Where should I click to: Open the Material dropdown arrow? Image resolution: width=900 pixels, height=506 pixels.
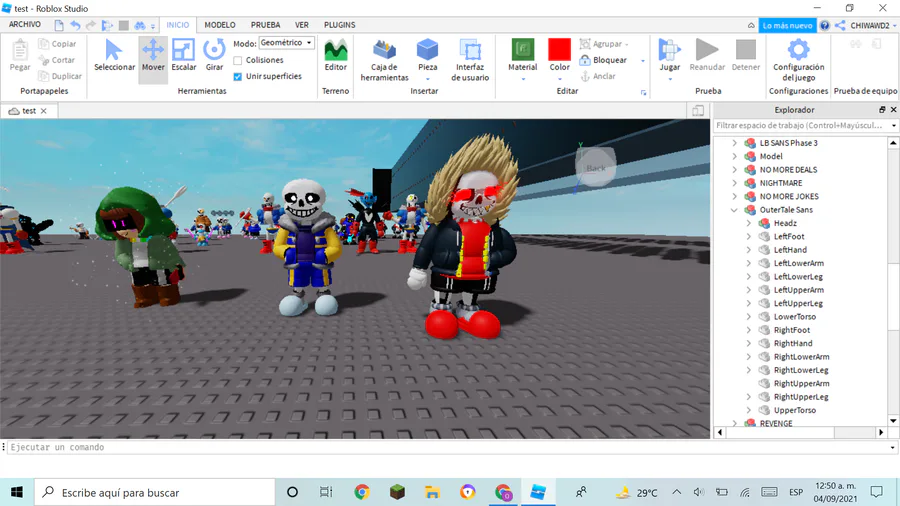point(523,79)
